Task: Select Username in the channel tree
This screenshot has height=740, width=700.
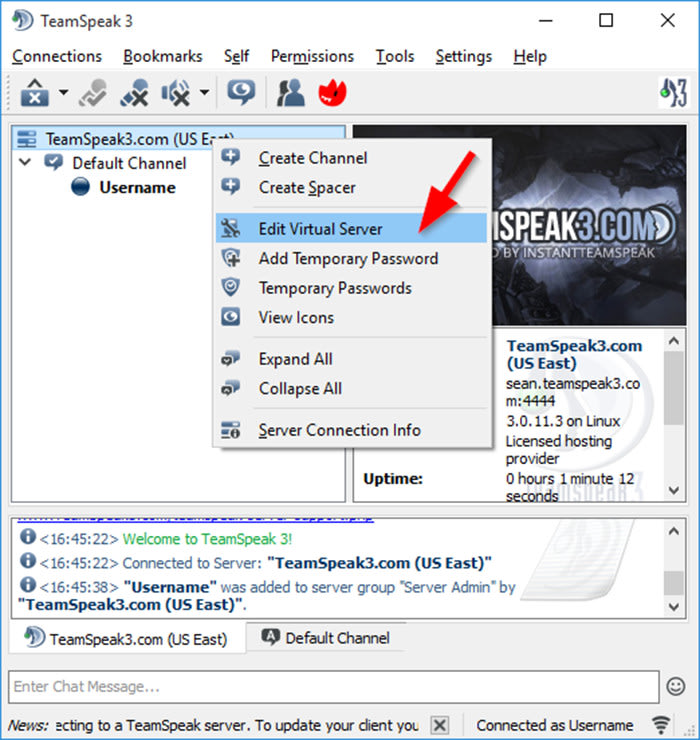Action: [137, 188]
